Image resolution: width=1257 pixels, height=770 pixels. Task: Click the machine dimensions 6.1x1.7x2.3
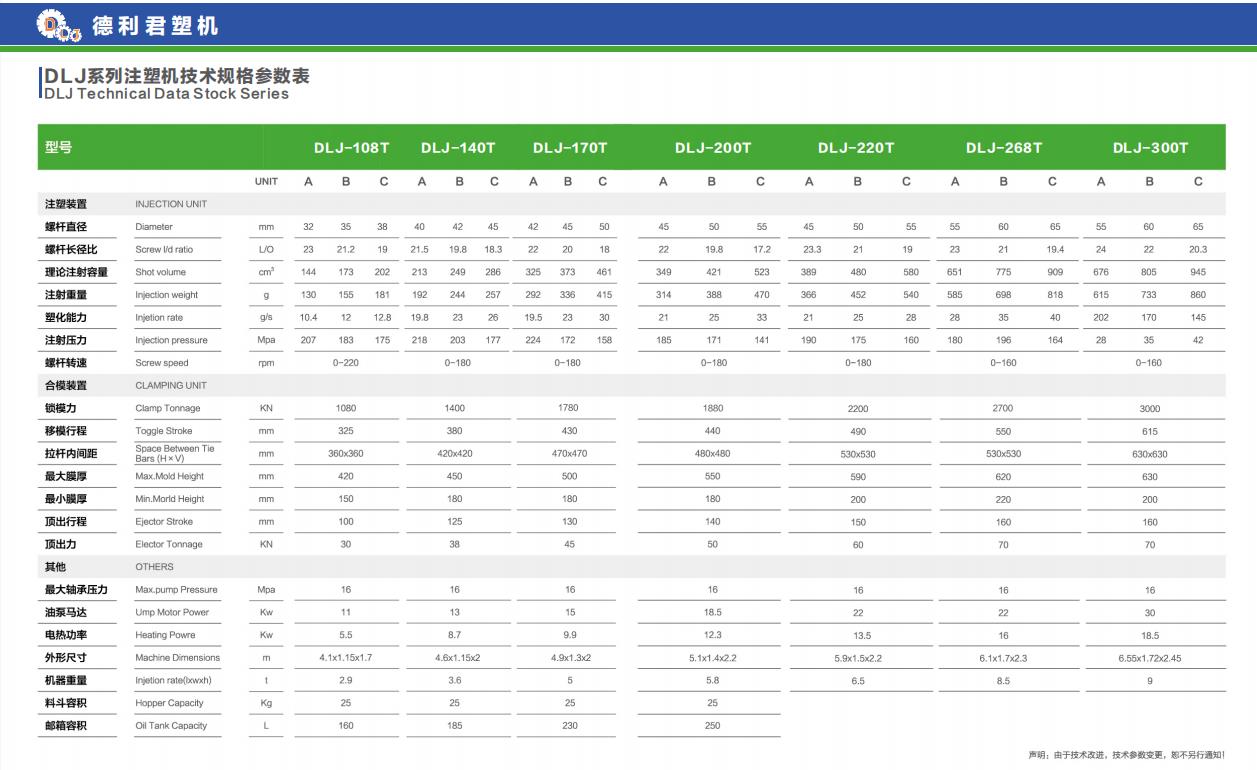[1003, 658]
